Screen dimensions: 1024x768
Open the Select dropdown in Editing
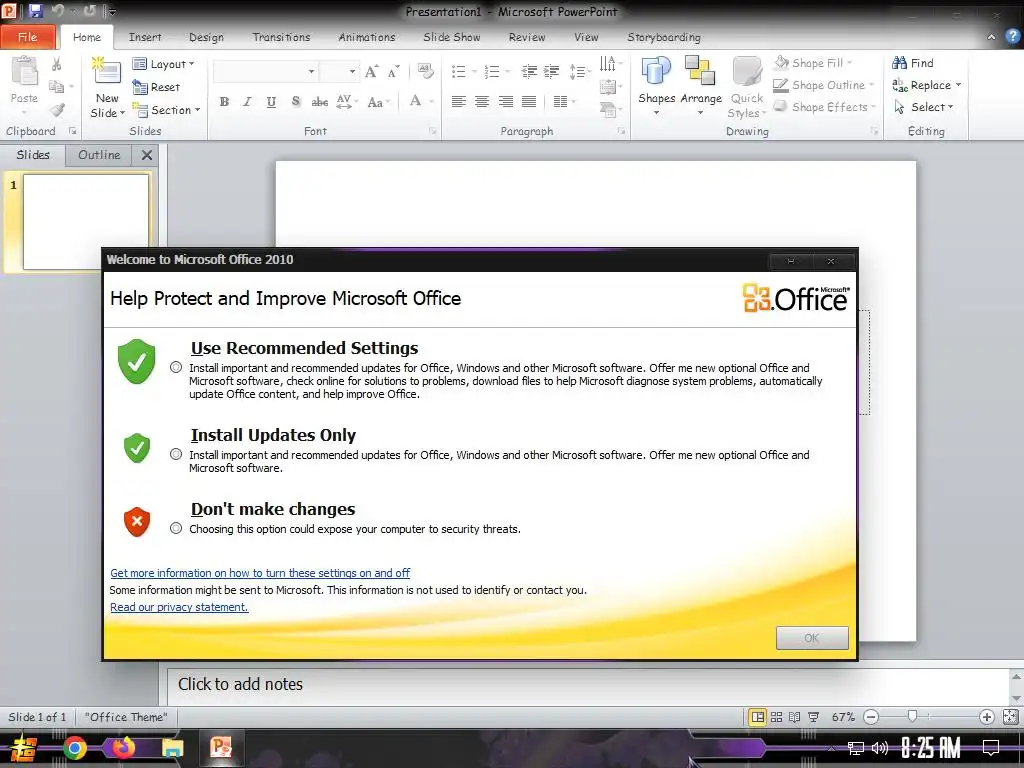pos(924,107)
